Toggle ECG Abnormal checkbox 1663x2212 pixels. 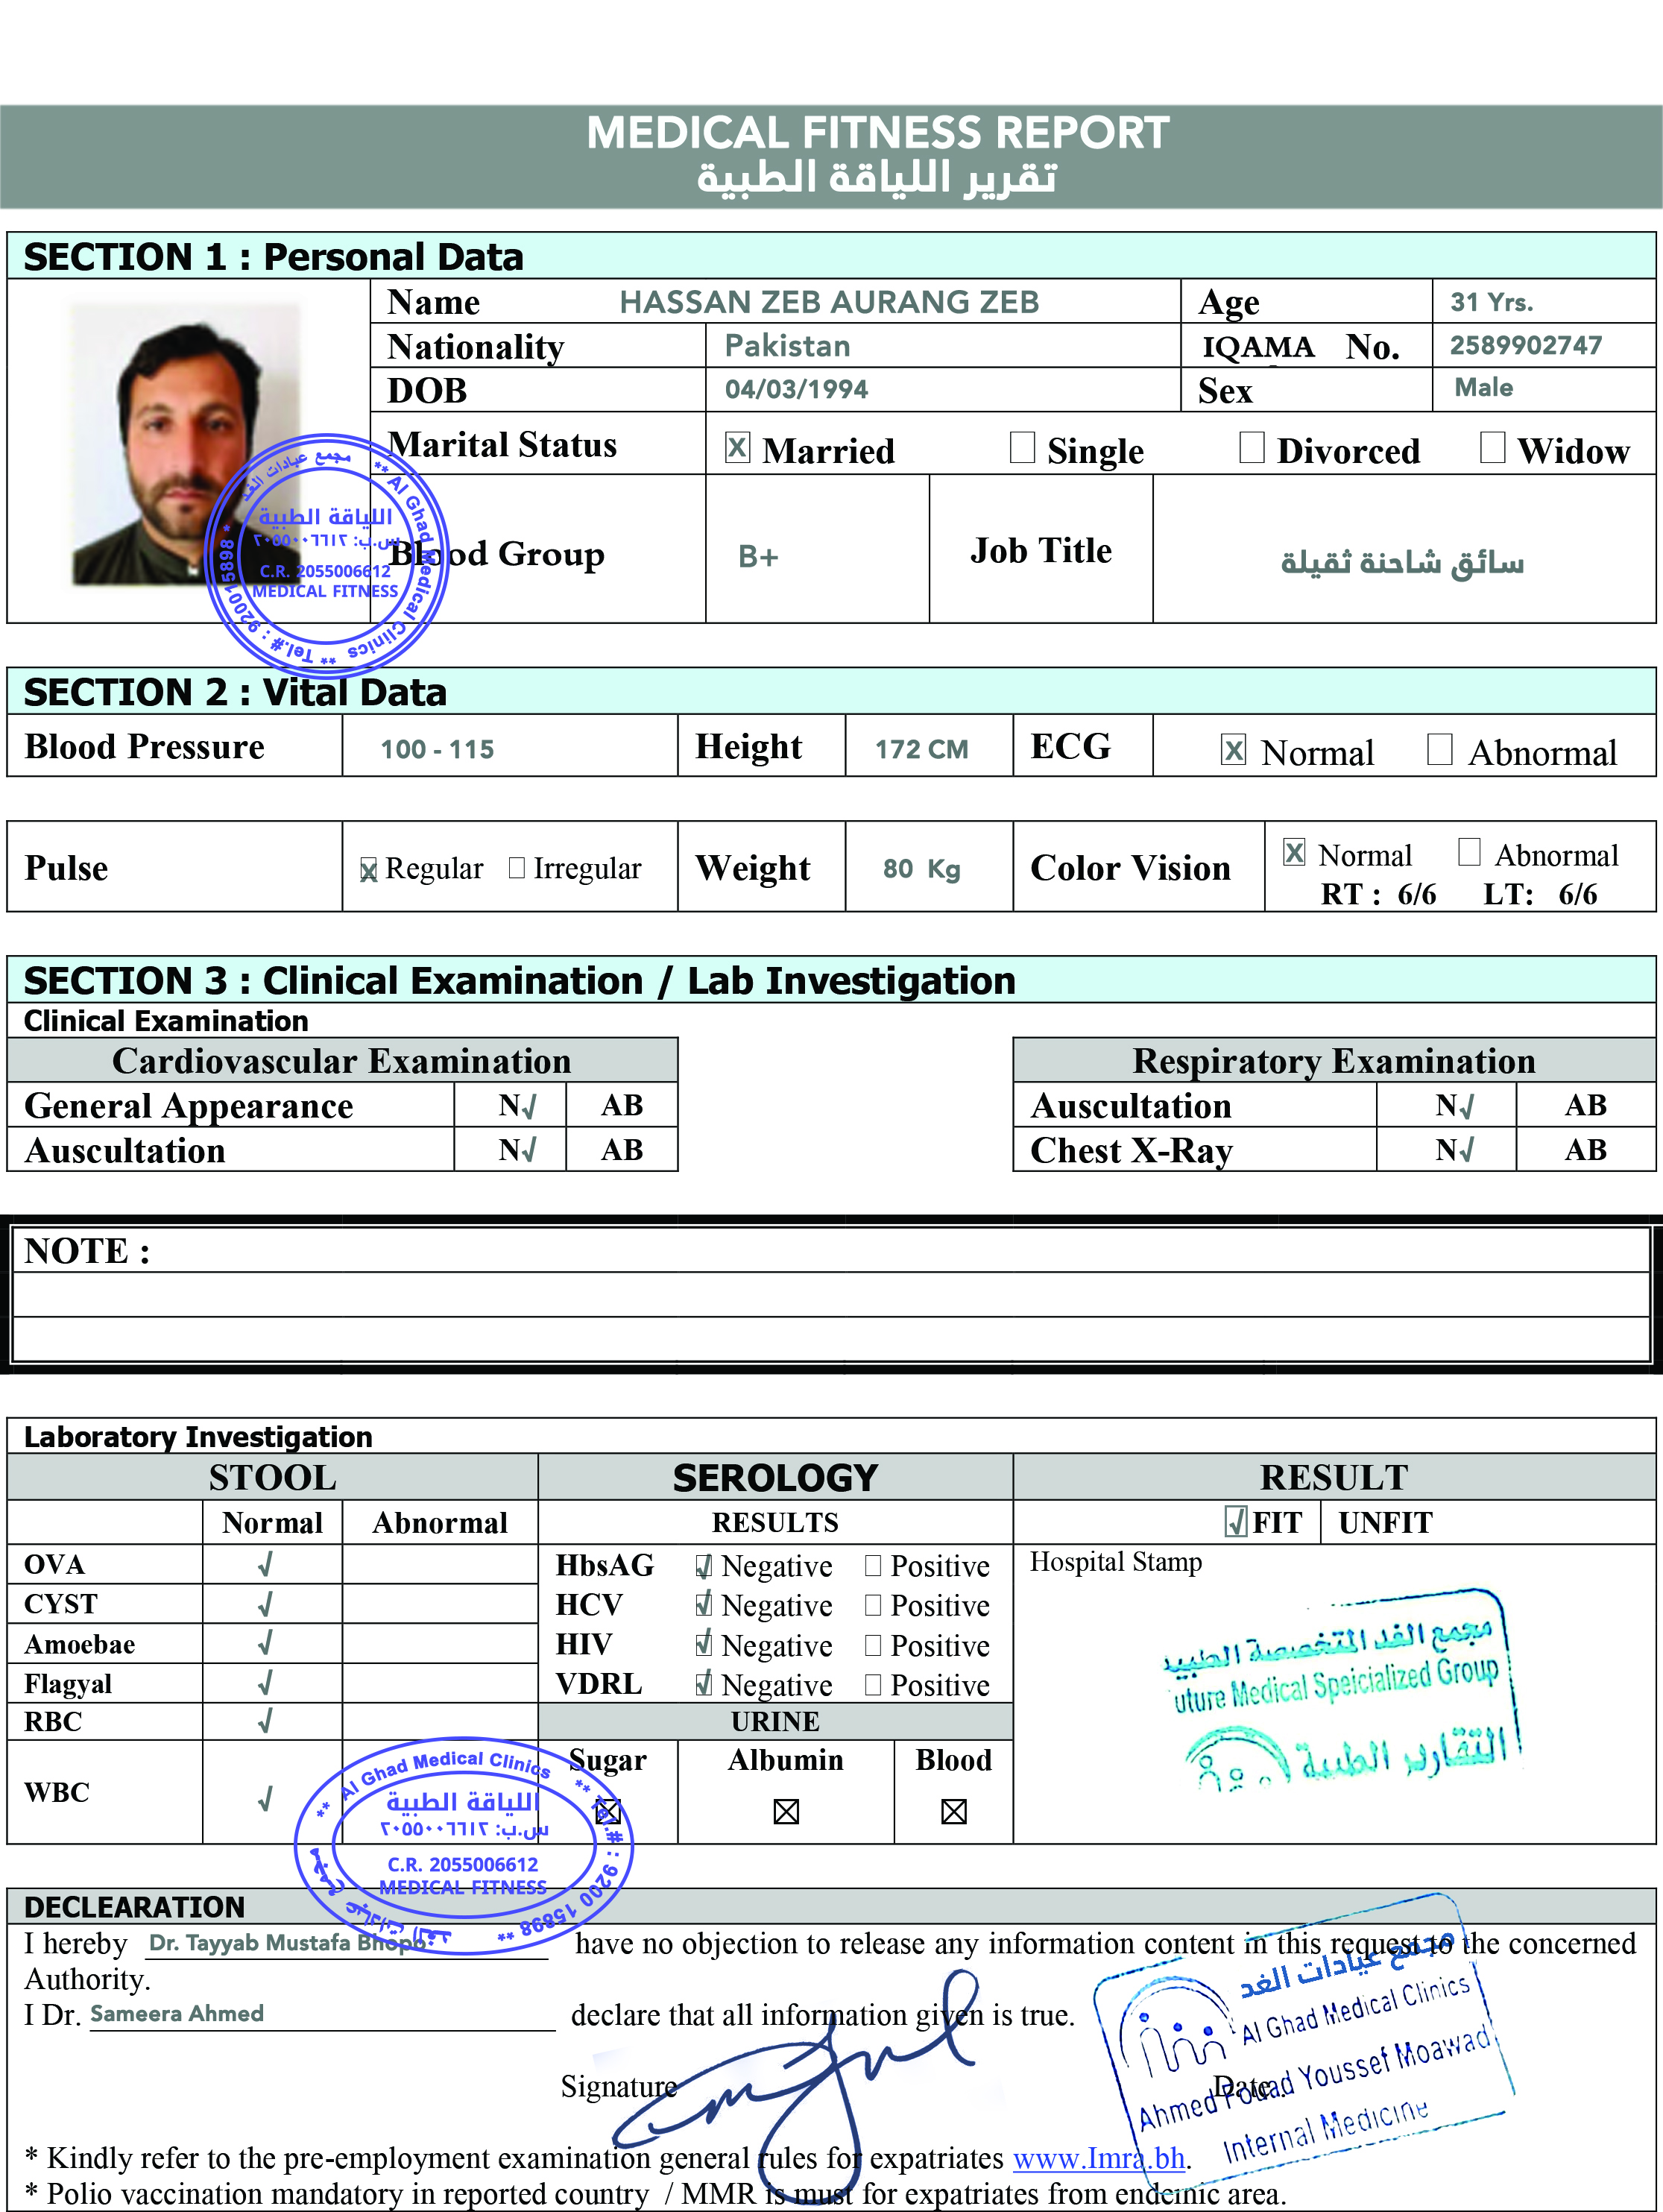coord(1439,749)
